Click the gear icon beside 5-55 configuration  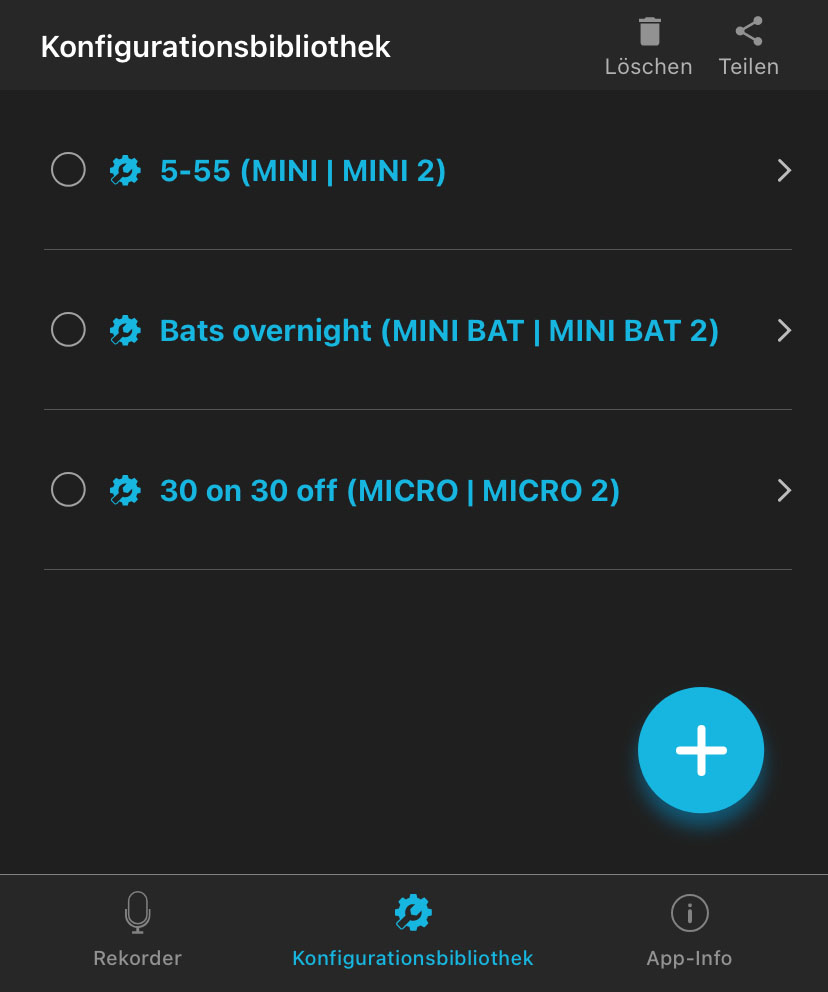tap(125, 171)
